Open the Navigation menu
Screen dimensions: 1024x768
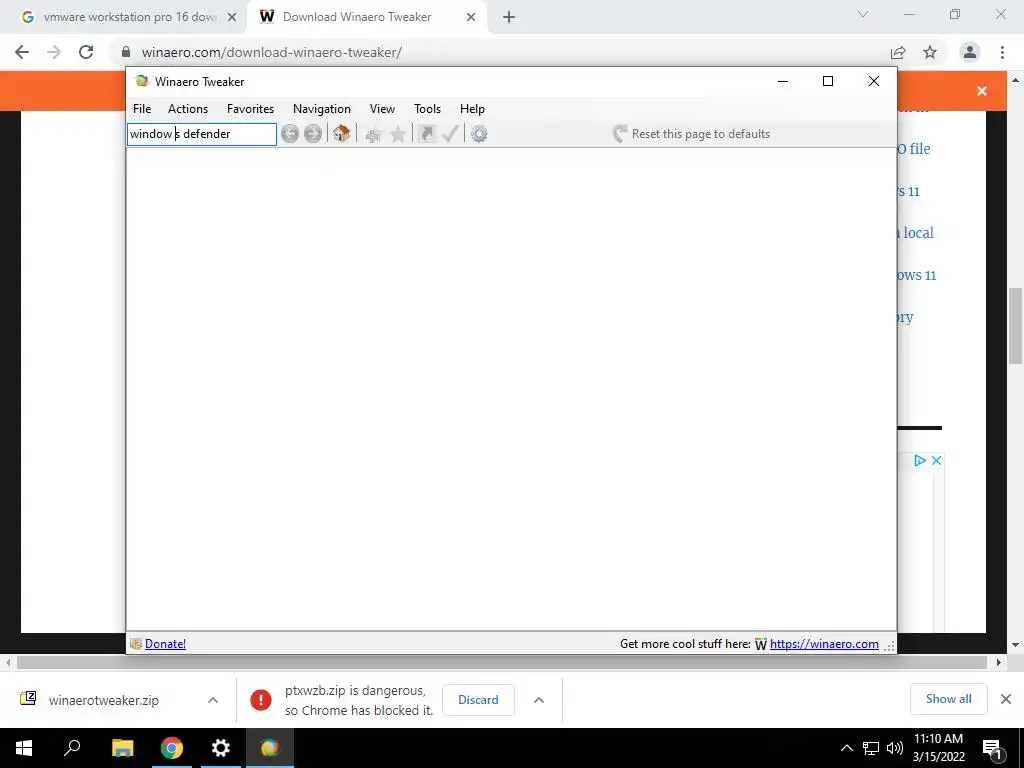pyautogui.click(x=322, y=109)
